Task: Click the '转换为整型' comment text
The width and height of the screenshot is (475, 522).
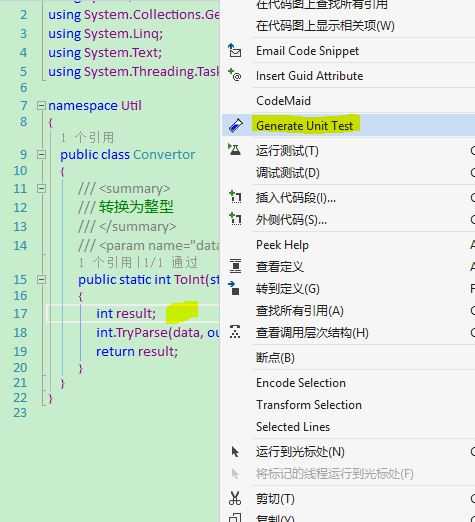Action: (x=136, y=207)
